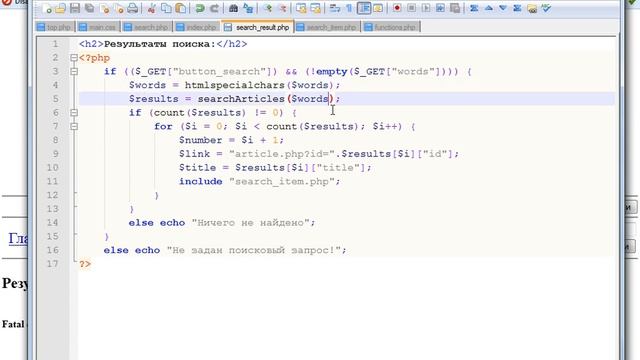Start macro recording with the red dot icon
Screen dimensions: 640x360
tap(397, 8)
